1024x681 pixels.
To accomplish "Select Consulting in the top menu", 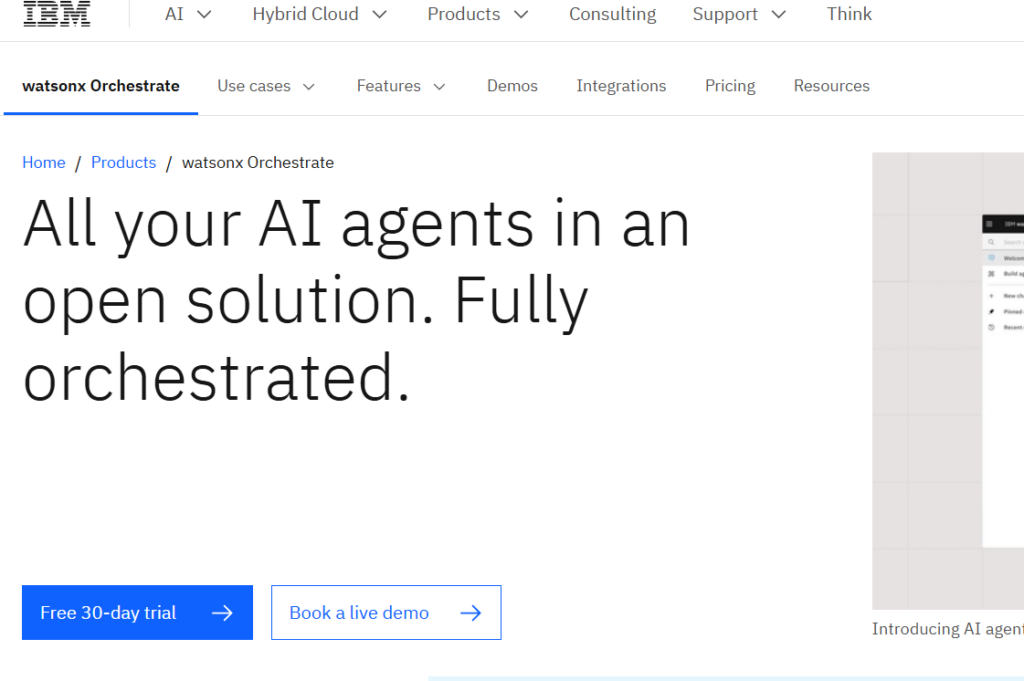I will click(612, 14).
